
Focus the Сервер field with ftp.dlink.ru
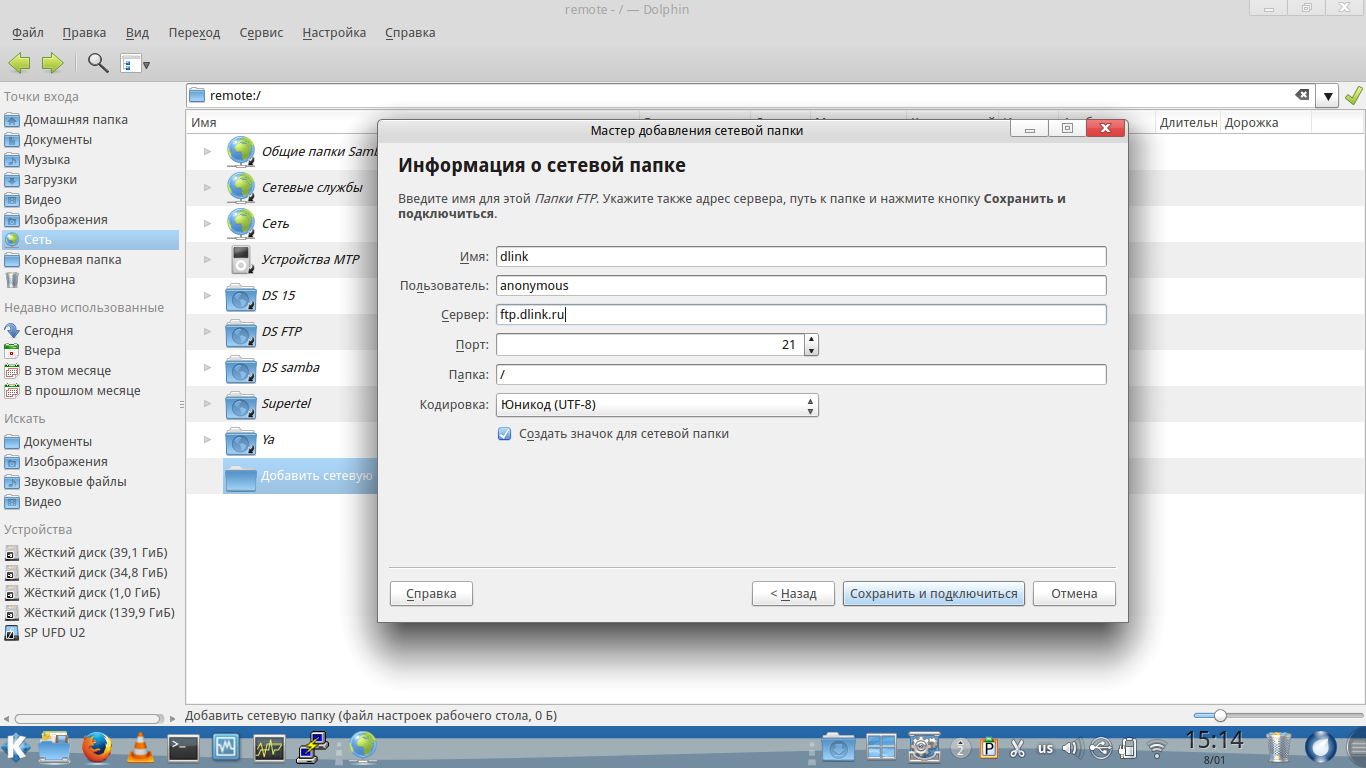click(801, 315)
